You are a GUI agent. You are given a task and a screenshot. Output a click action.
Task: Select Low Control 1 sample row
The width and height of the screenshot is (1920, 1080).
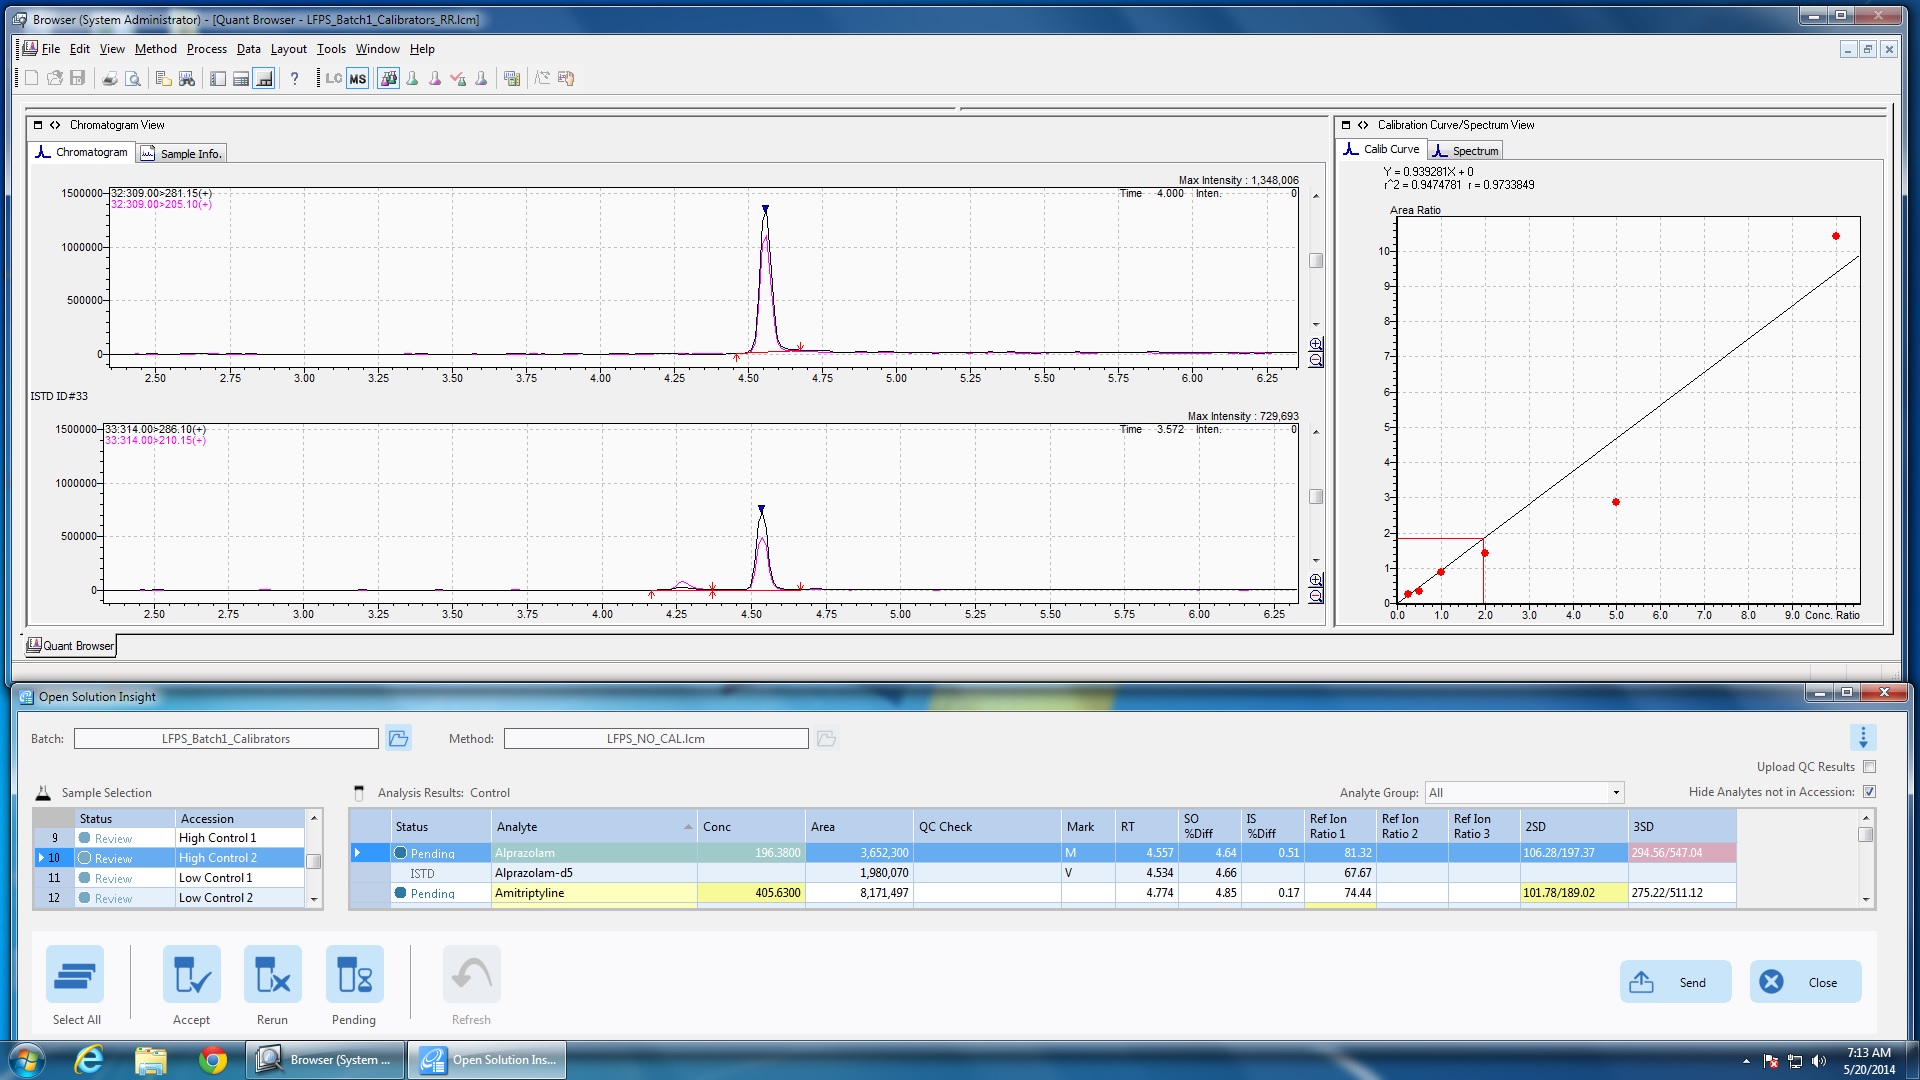[x=215, y=878]
